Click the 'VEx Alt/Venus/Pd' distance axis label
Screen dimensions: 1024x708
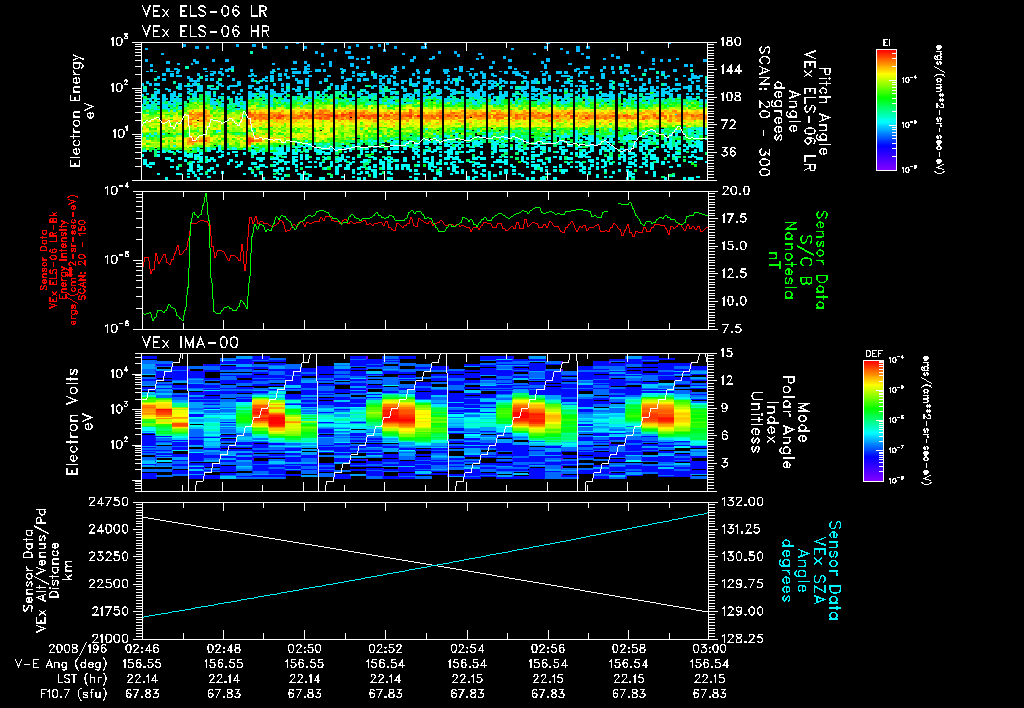[x=40, y=571]
